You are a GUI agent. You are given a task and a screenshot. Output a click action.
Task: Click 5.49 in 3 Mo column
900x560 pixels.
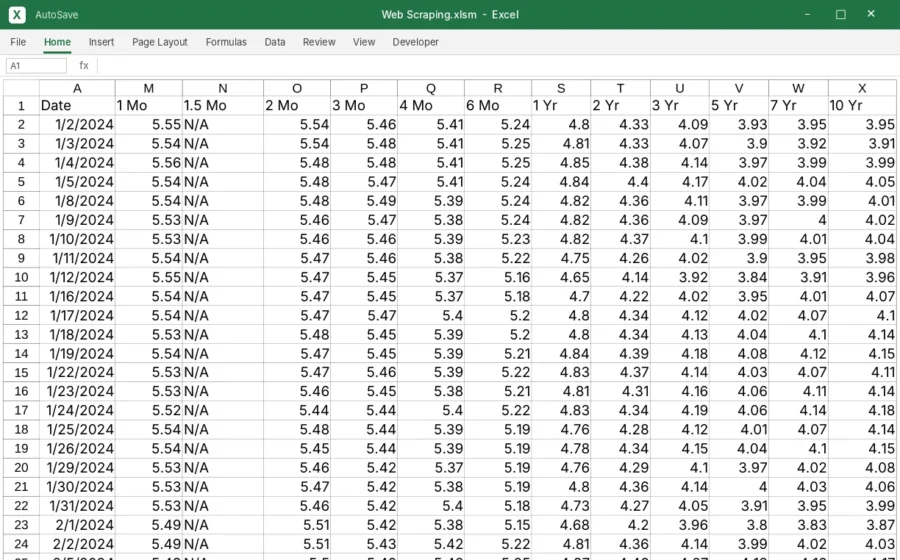[364, 201]
